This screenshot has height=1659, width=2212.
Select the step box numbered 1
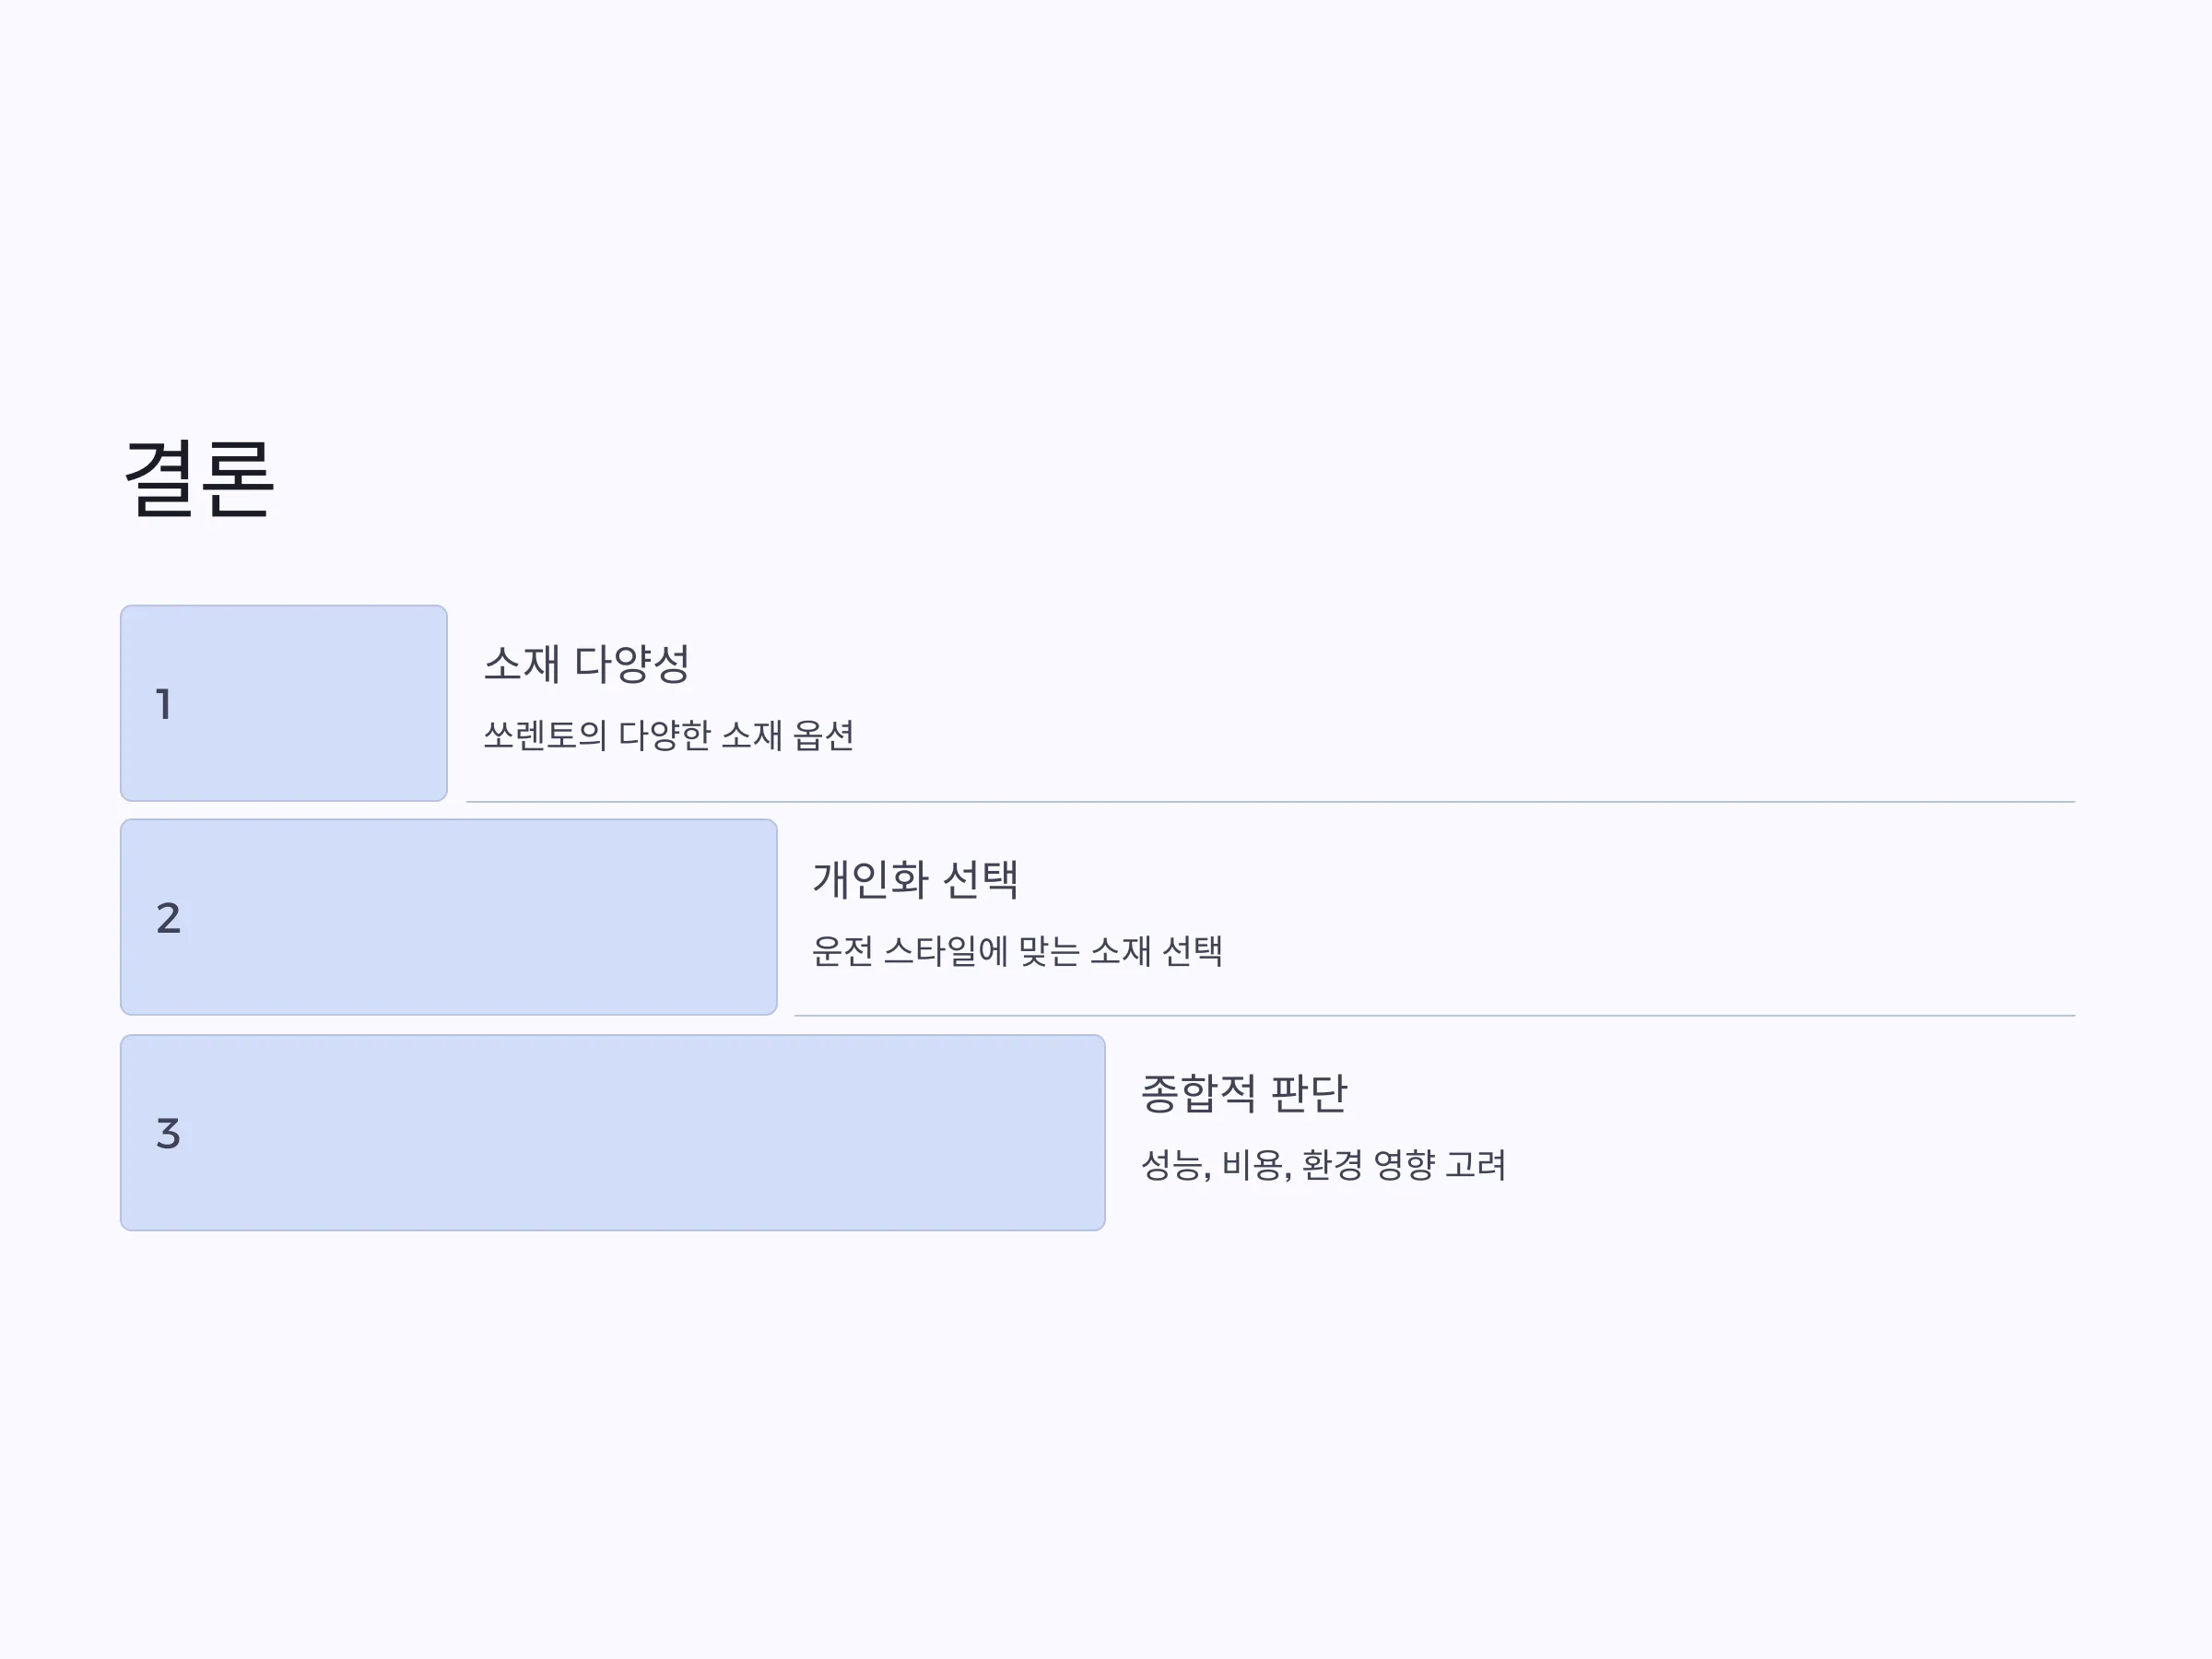(x=284, y=703)
